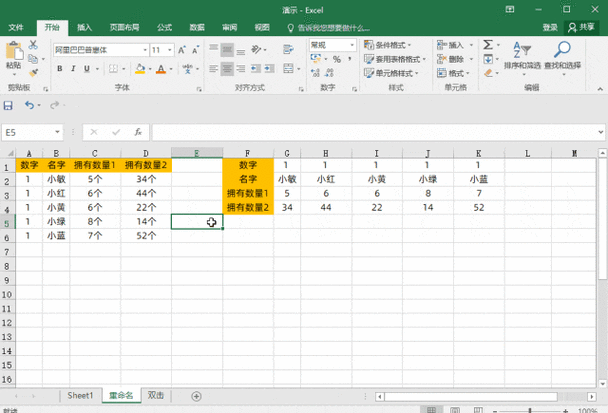Apply Comma Style number format
Viewport: 608px width, 413px height.
pyautogui.click(x=350, y=59)
